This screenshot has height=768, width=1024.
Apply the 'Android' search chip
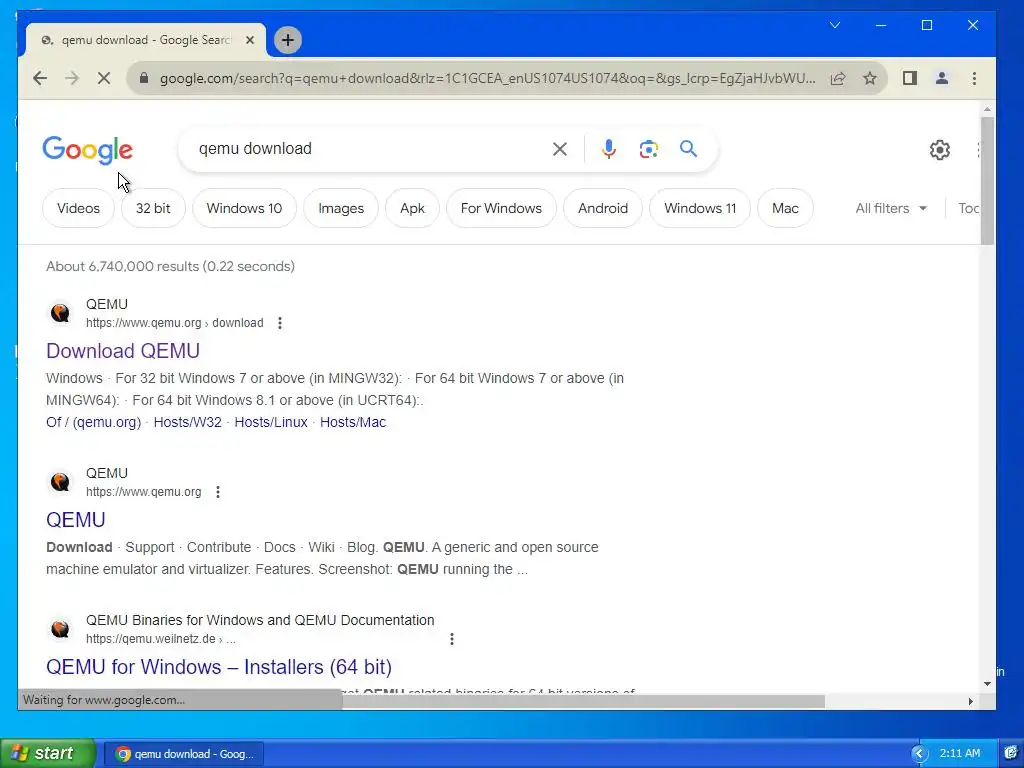pyautogui.click(x=603, y=208)
